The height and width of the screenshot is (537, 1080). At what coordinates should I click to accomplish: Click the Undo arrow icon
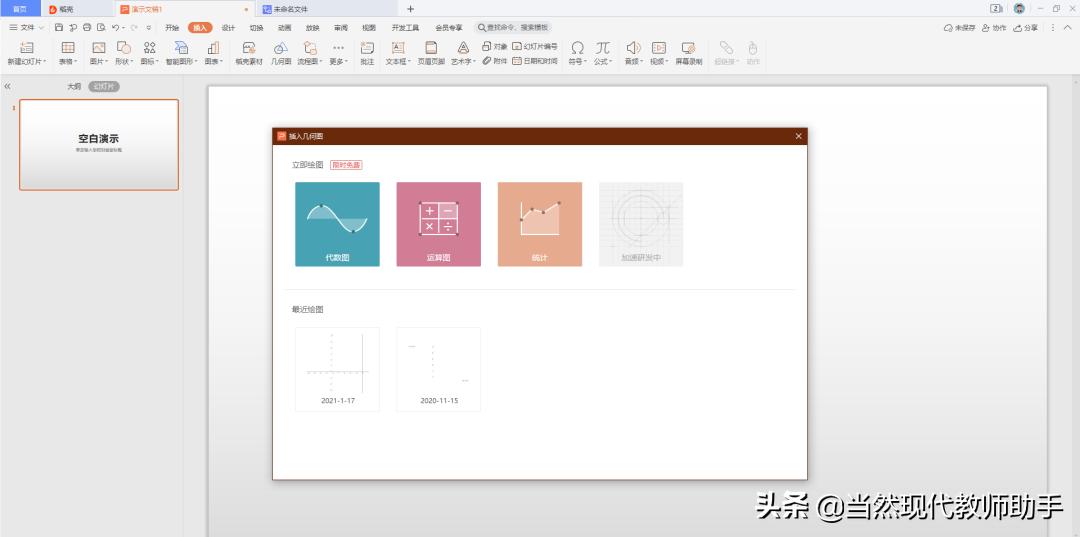click(x=115, y=28)
